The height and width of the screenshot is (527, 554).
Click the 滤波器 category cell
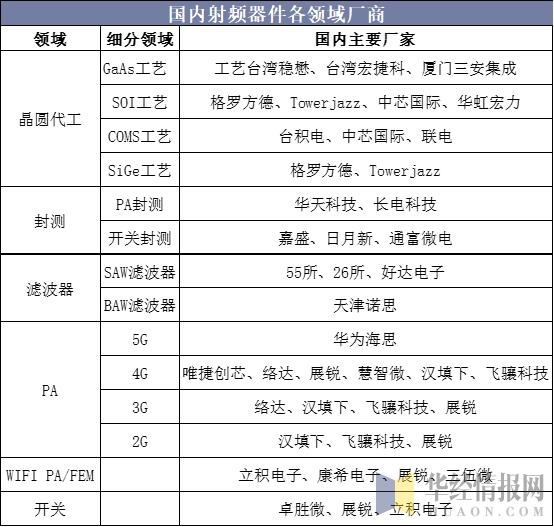pyautogui.click(x=51, y=288)
